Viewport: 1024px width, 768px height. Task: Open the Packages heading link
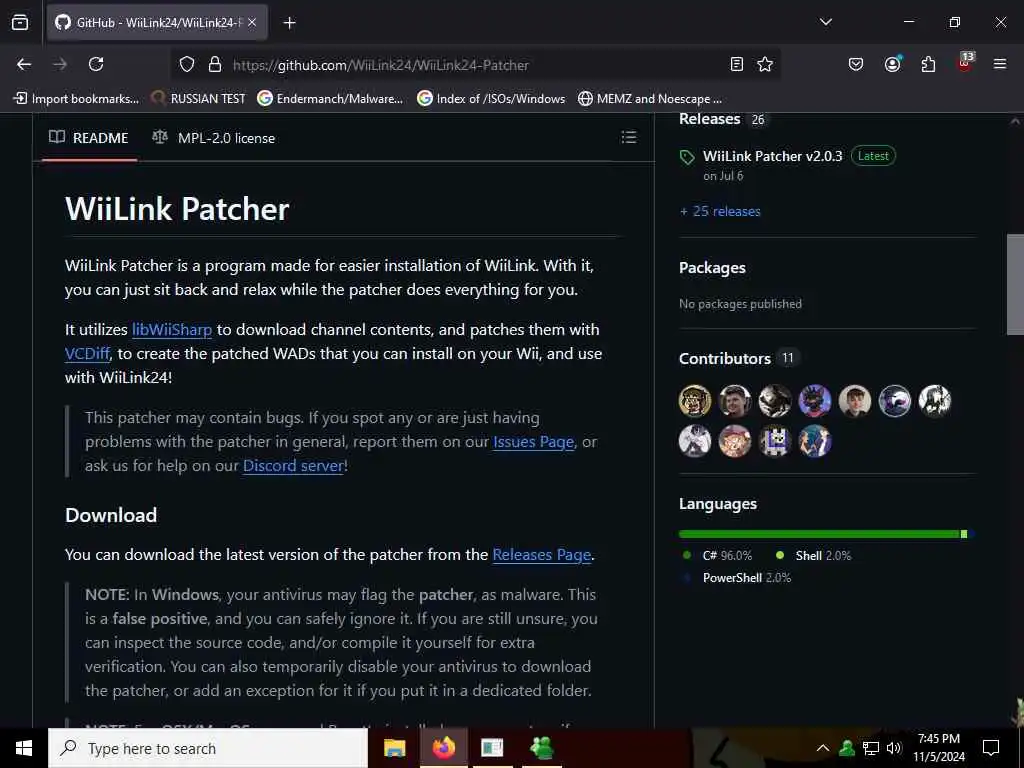[x=712, y=268]
